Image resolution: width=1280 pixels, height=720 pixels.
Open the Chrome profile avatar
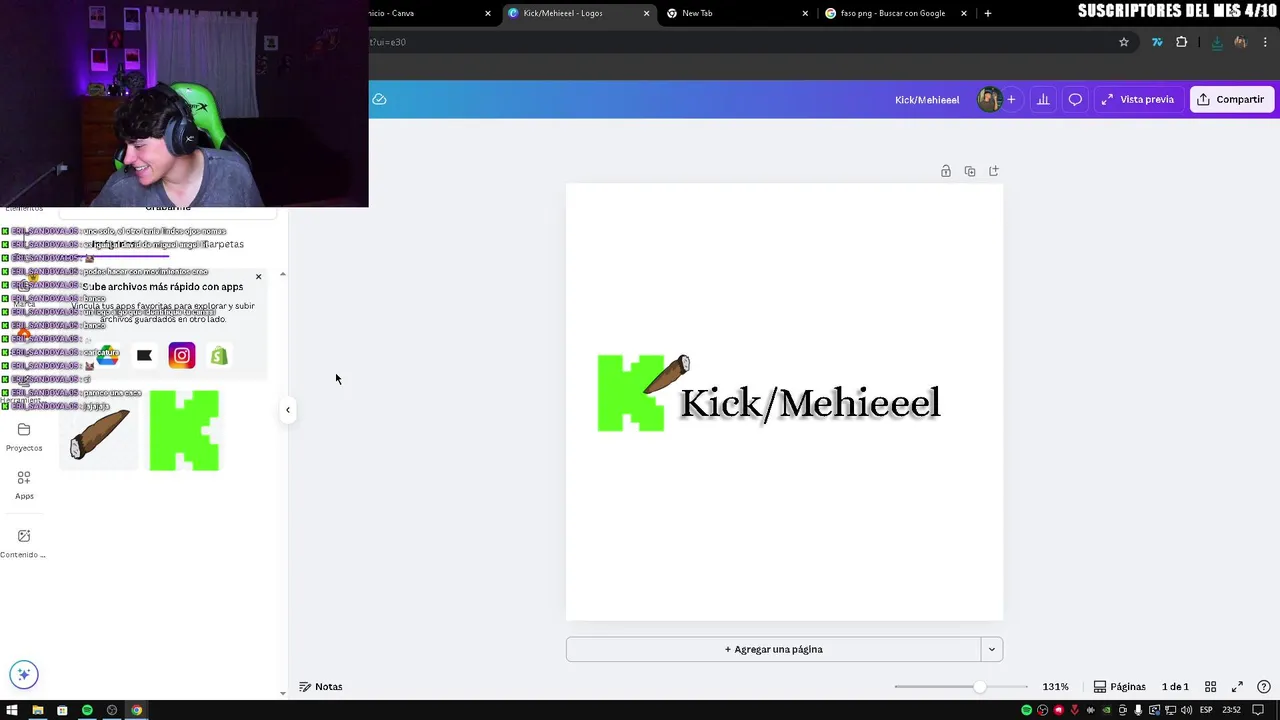pos(1241,42)
